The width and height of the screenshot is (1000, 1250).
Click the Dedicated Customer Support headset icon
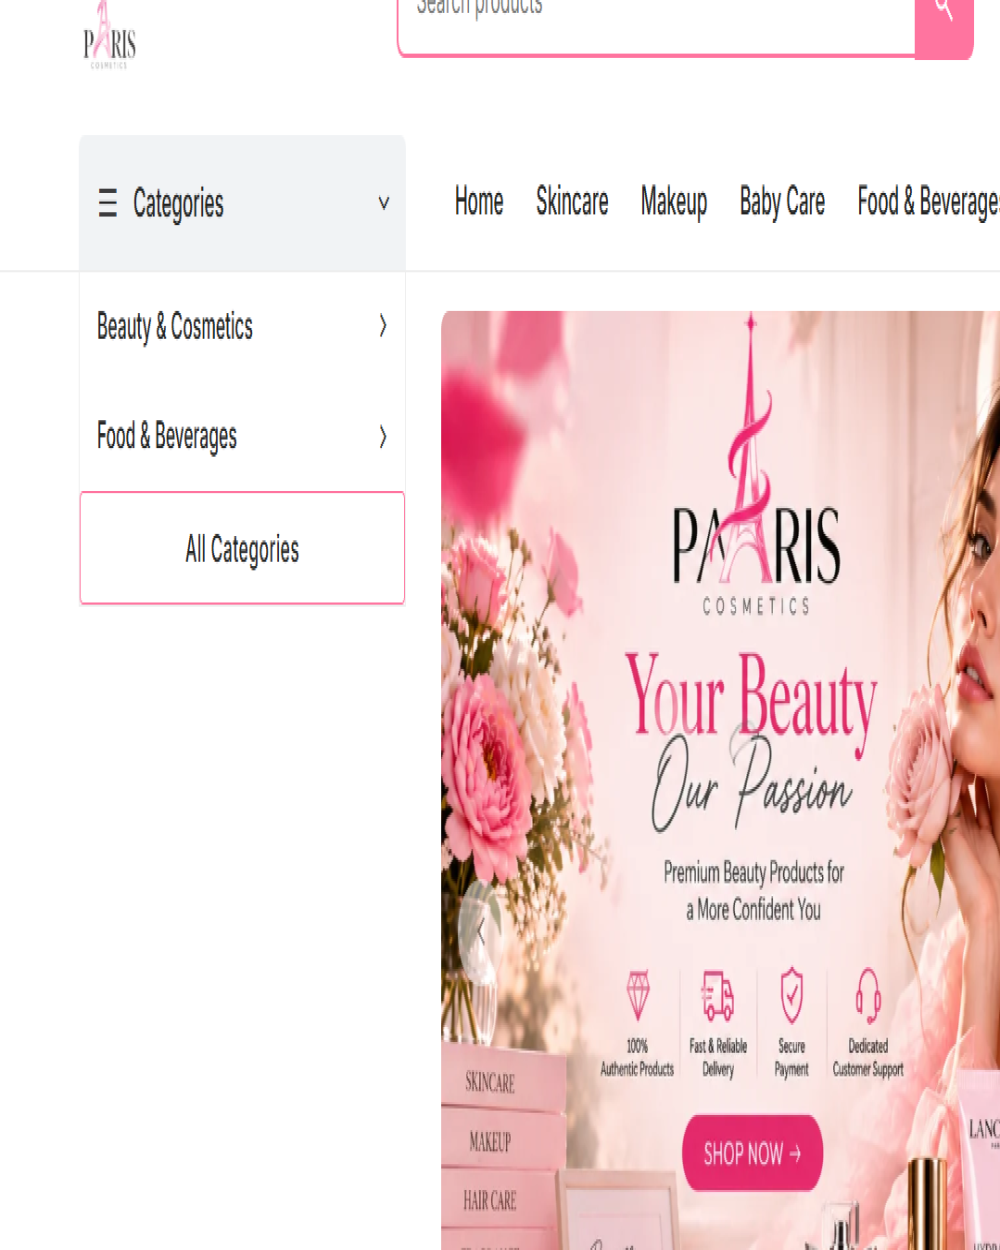[868, 995]
